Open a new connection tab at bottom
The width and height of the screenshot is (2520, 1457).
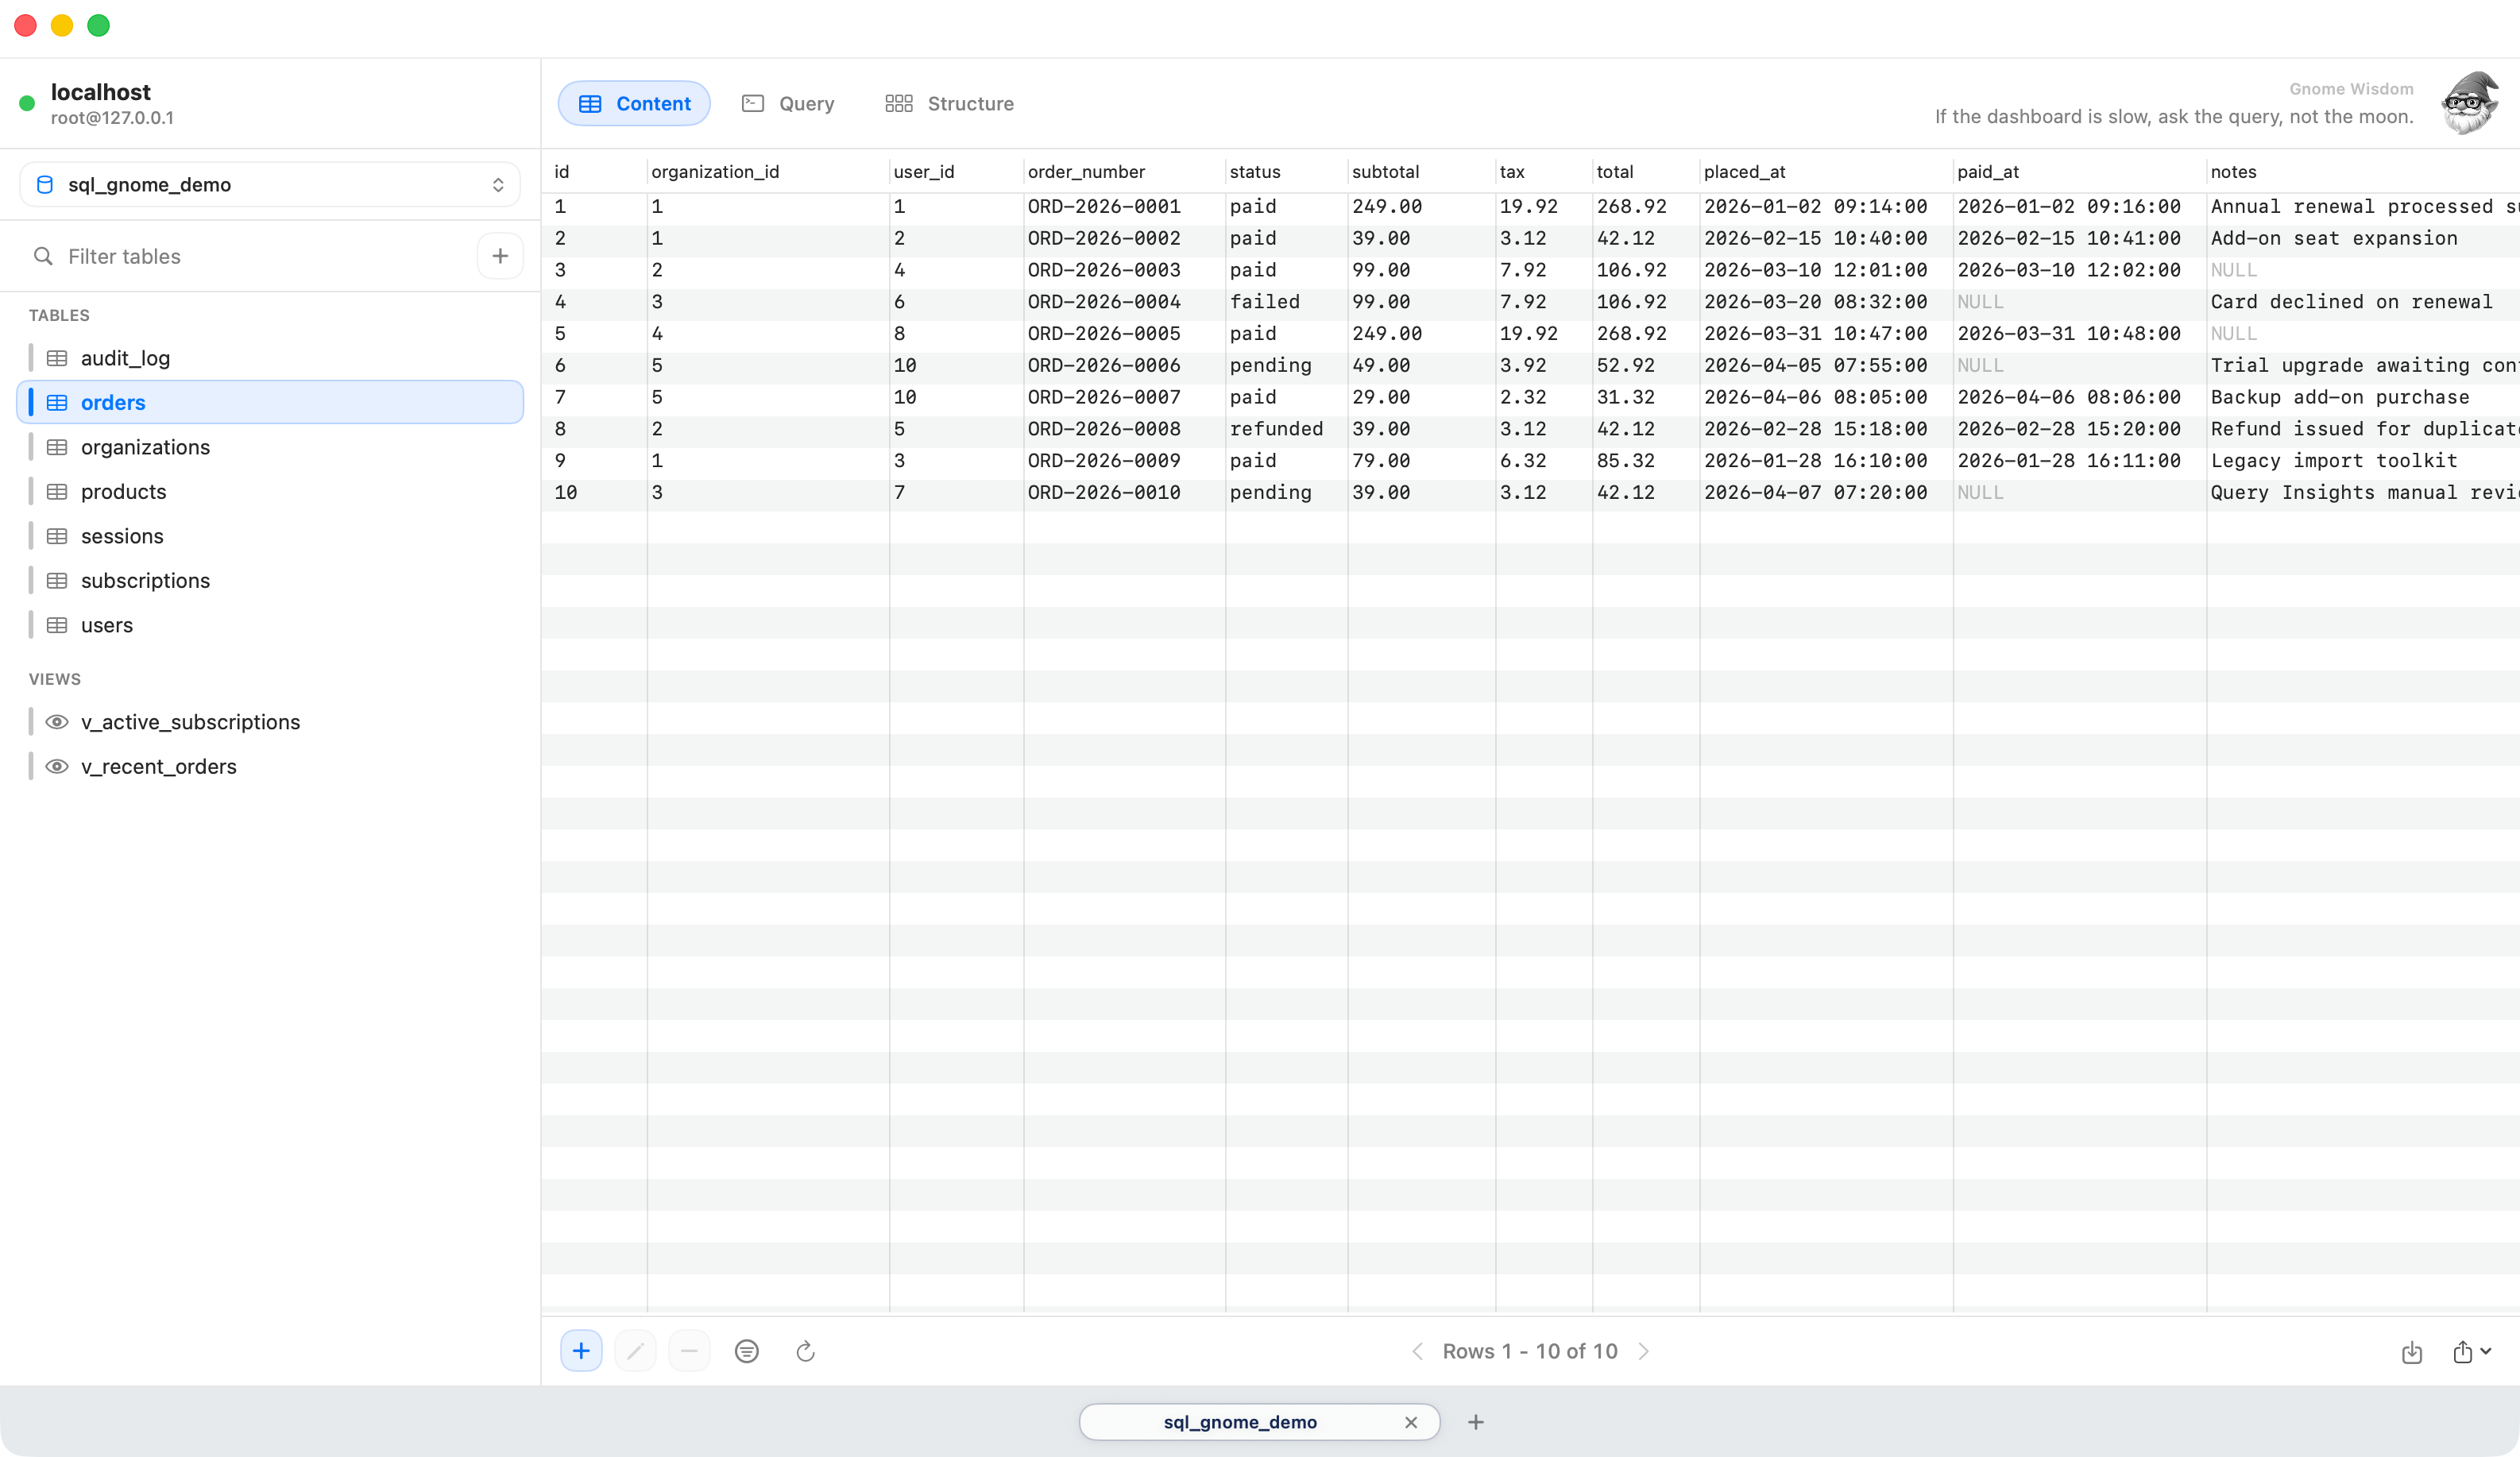[x=1476, y=1421]
